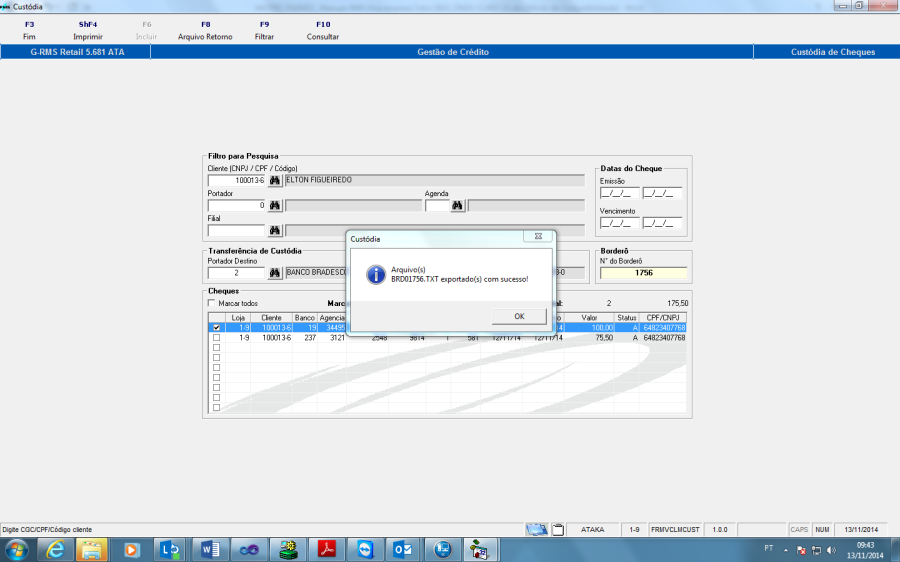
Task: Launch Internet Explorer from taskbar
Action: pos(55,550)
